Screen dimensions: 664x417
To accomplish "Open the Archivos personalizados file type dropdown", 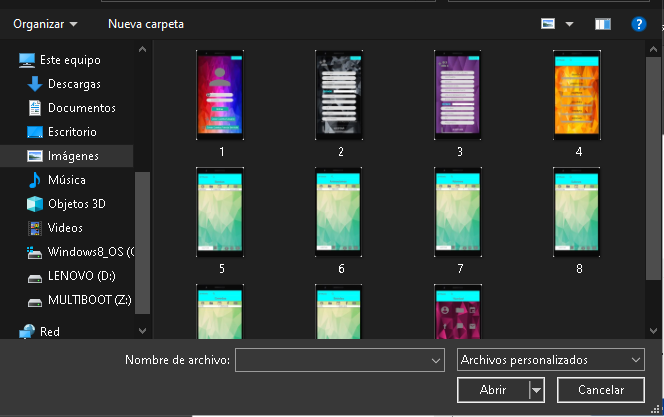I will coord(551,360).
